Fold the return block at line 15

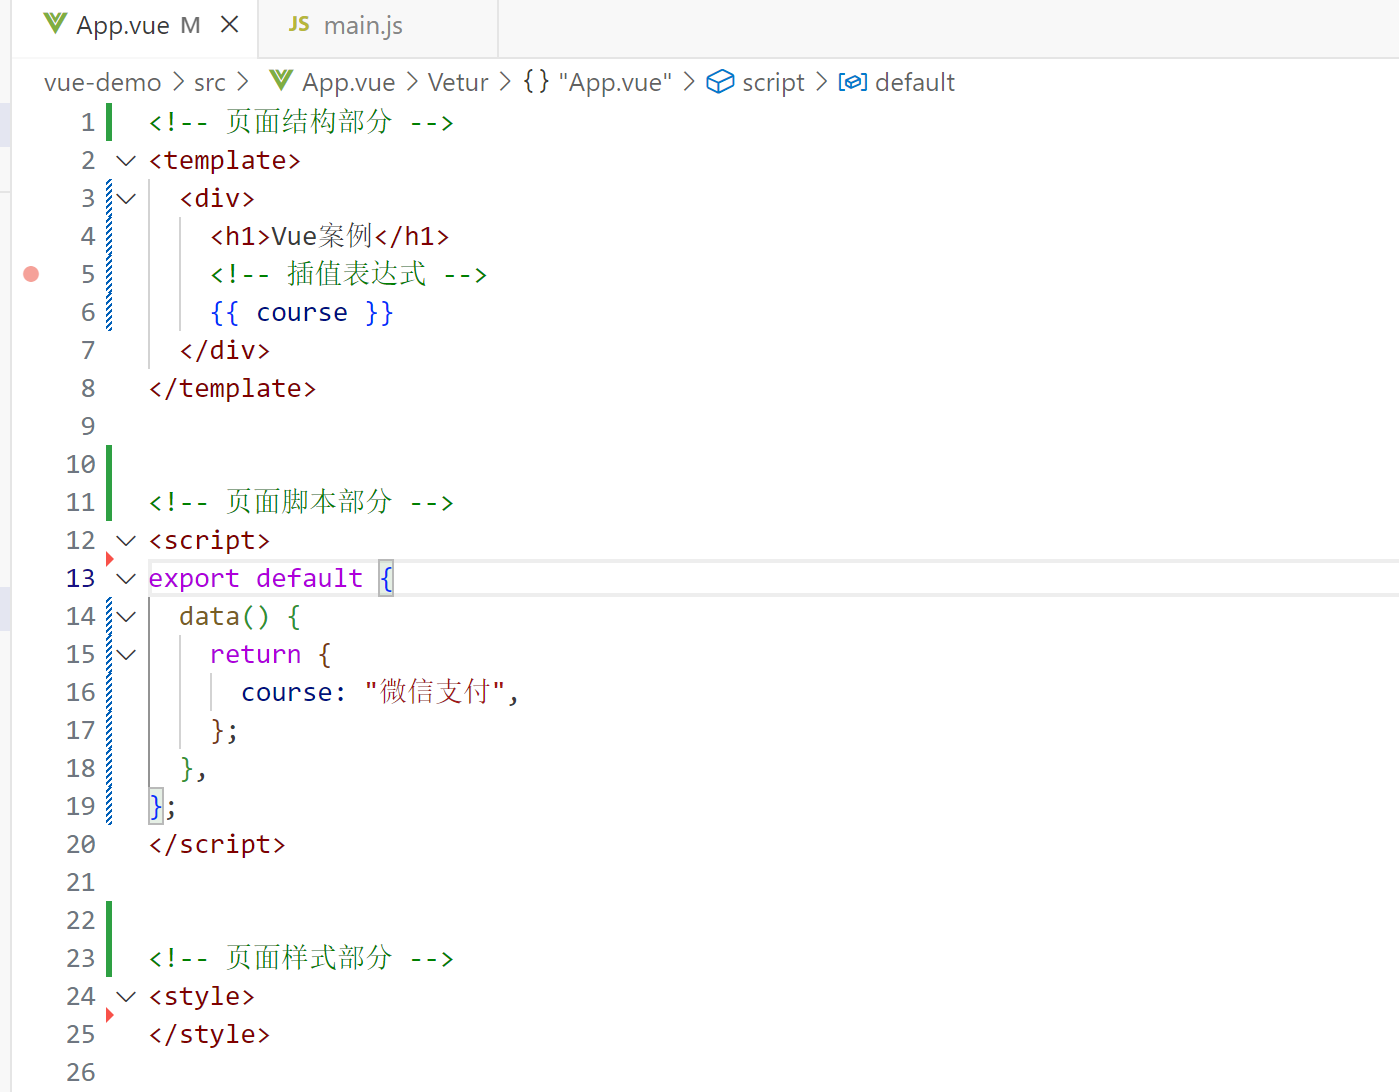coord(126,654)
